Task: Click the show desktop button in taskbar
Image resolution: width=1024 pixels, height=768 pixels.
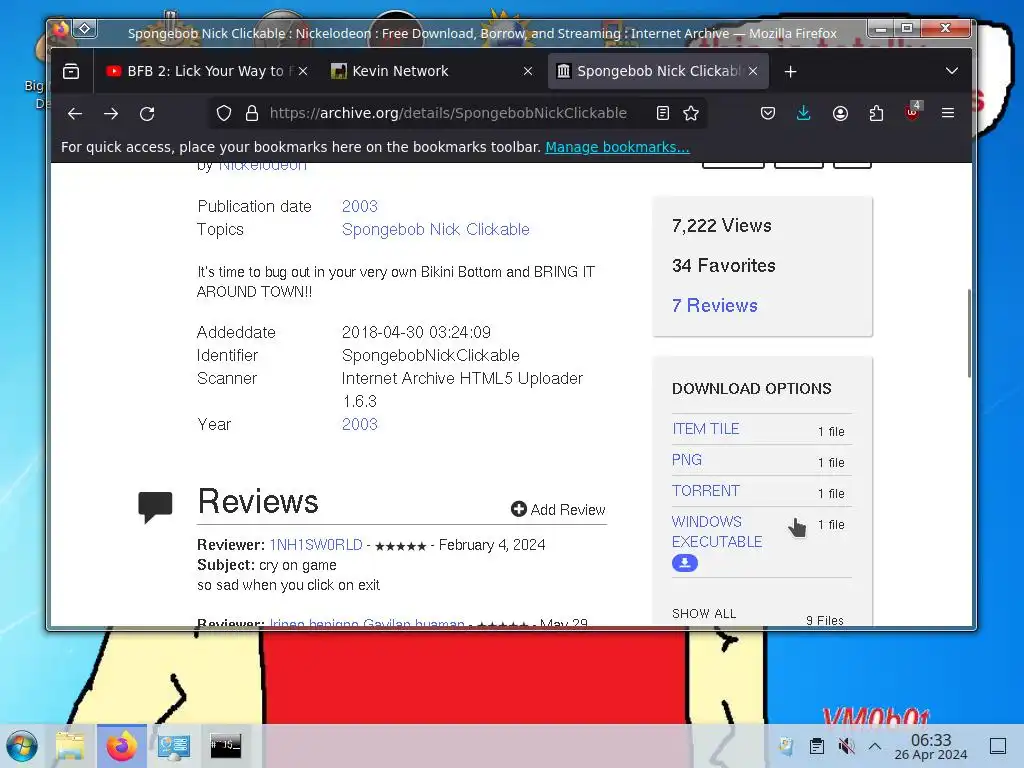Action: tap(998, 746)
